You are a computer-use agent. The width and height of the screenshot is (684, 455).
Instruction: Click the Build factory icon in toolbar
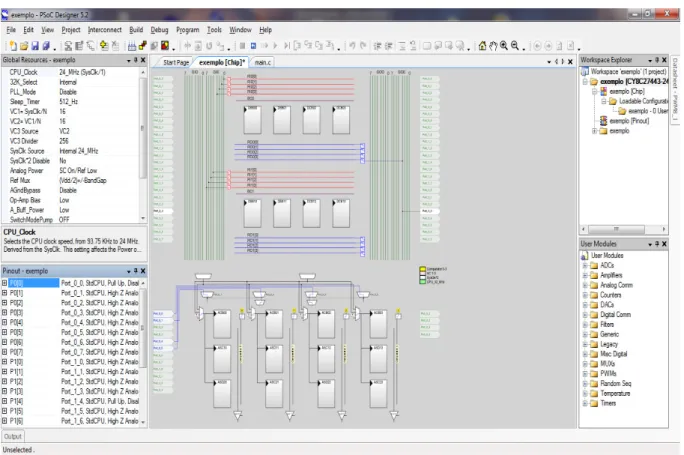132,46
